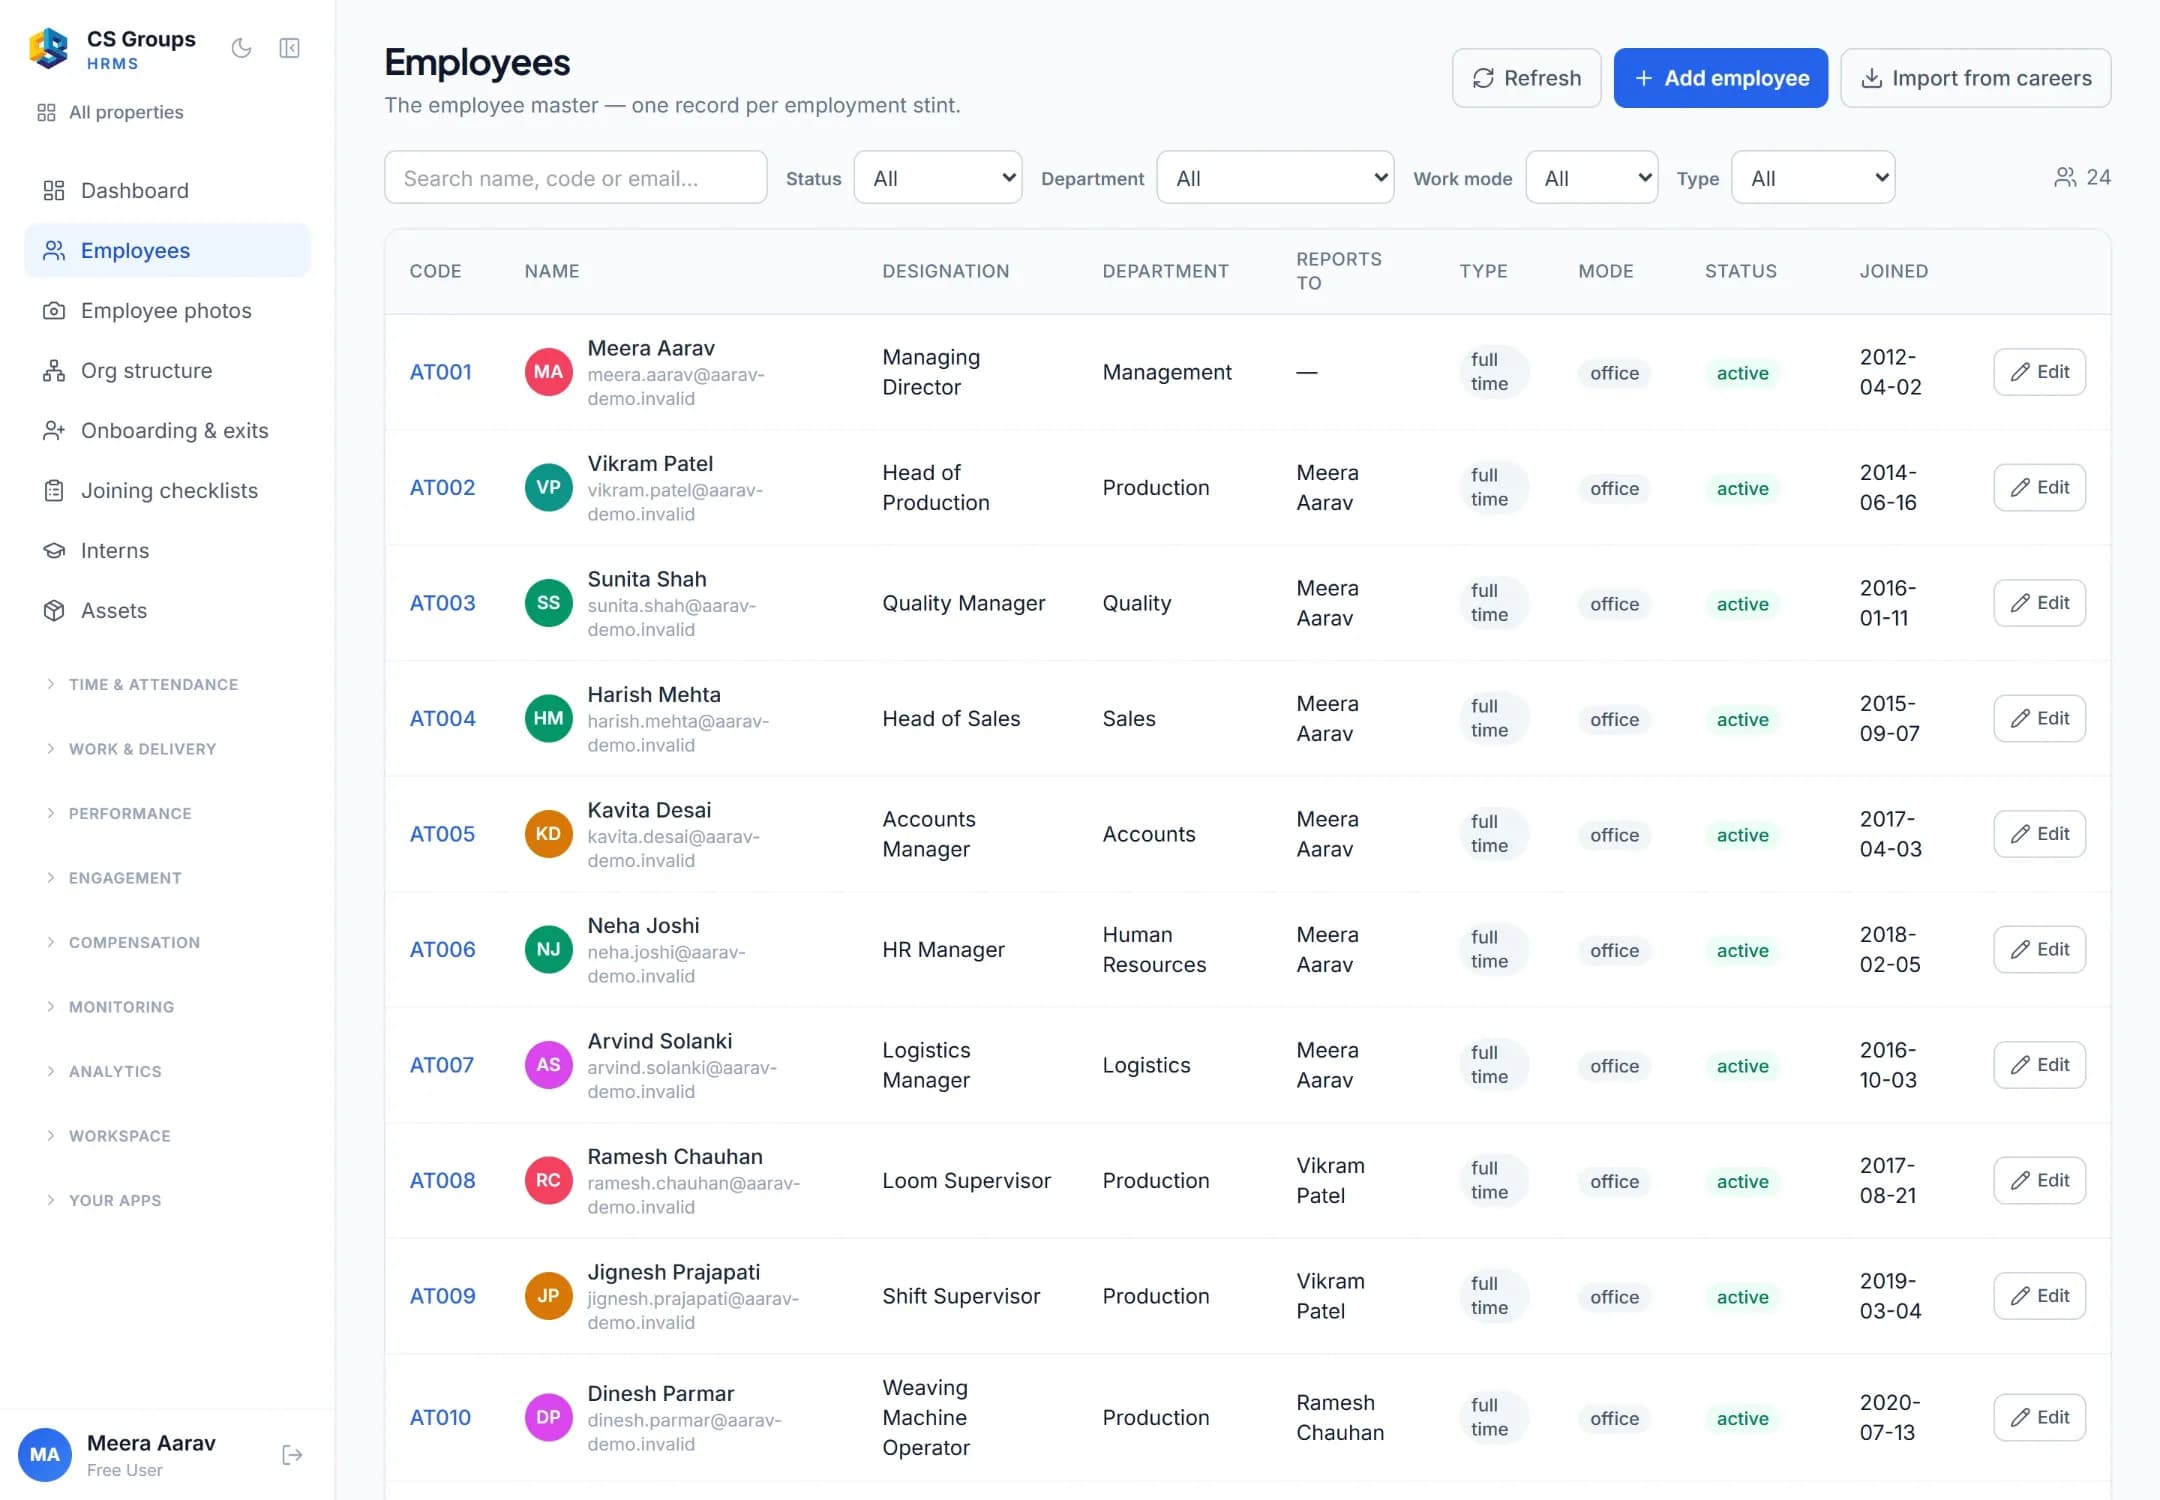Click the employee count people icon
2160x1500 pixels.
tap(2065, 177)
